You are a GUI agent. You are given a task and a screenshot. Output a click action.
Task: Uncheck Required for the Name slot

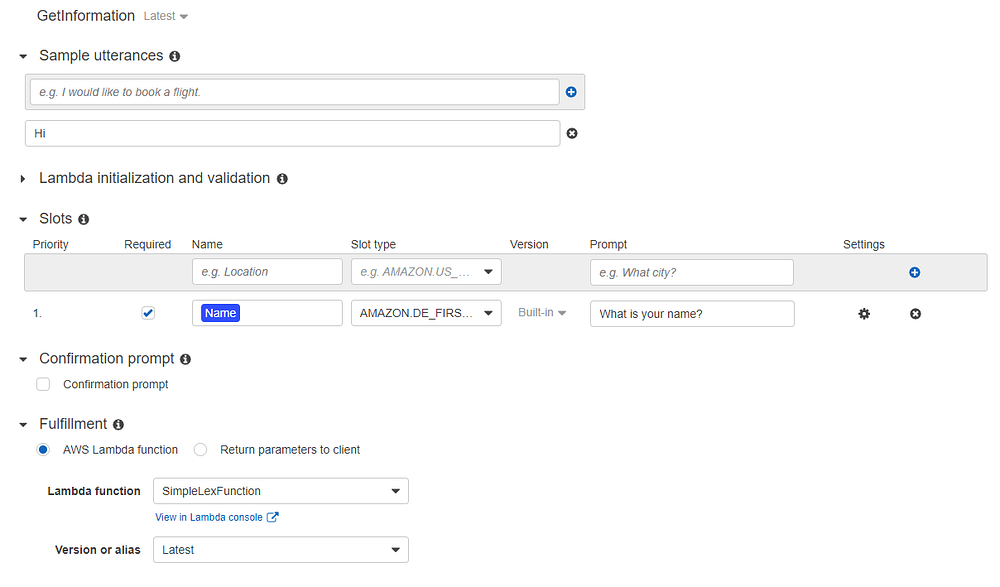(148, 312)
